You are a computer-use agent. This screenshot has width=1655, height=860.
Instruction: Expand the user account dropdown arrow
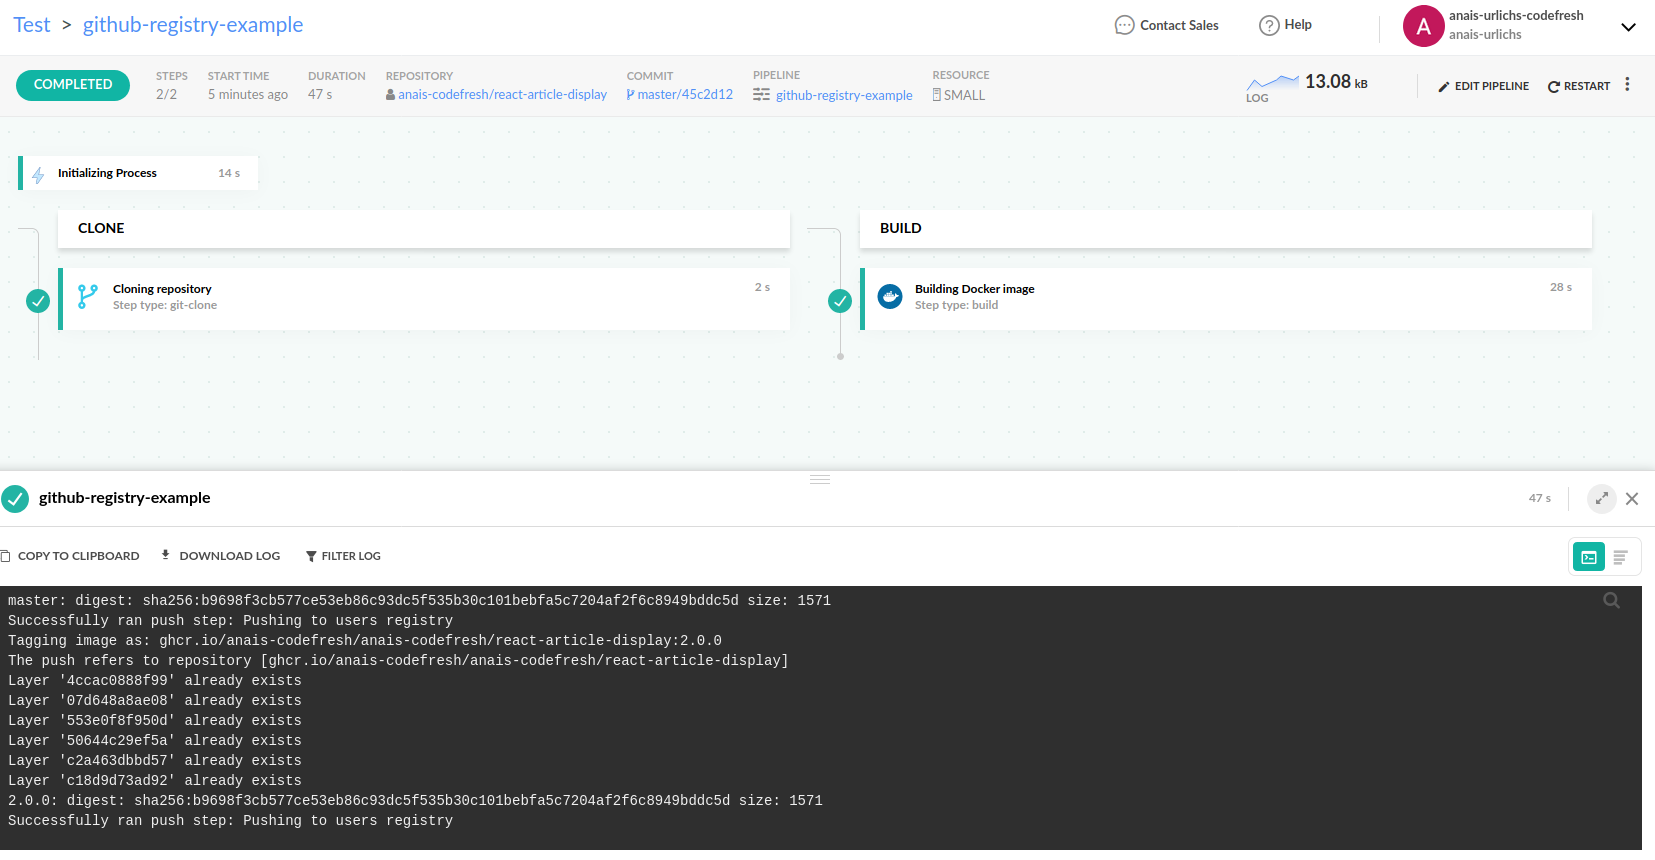(1628, 27)
